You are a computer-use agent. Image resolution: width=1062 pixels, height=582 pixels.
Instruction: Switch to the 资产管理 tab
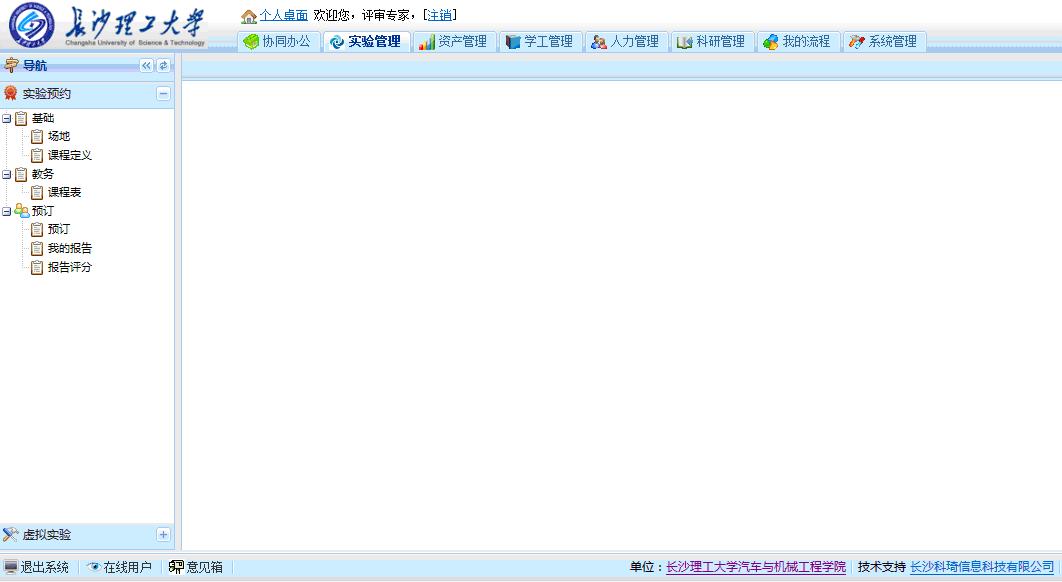point(454,42)
